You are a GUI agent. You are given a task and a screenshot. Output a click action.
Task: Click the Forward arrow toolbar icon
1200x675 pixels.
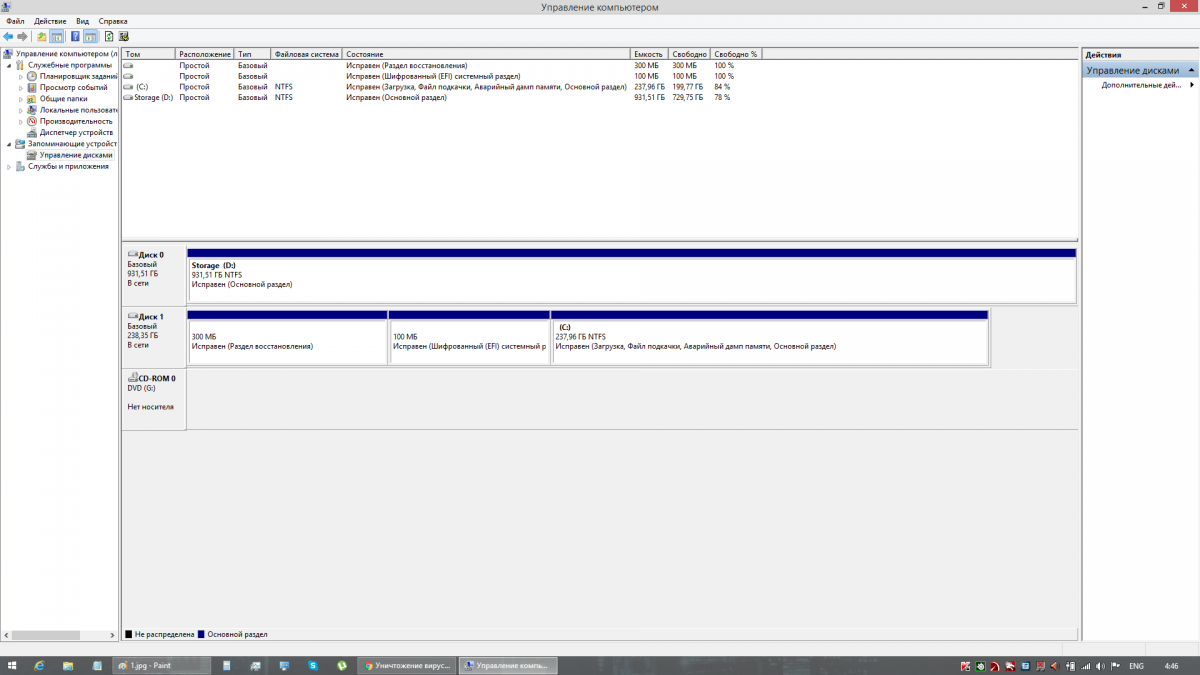point(22,36)
